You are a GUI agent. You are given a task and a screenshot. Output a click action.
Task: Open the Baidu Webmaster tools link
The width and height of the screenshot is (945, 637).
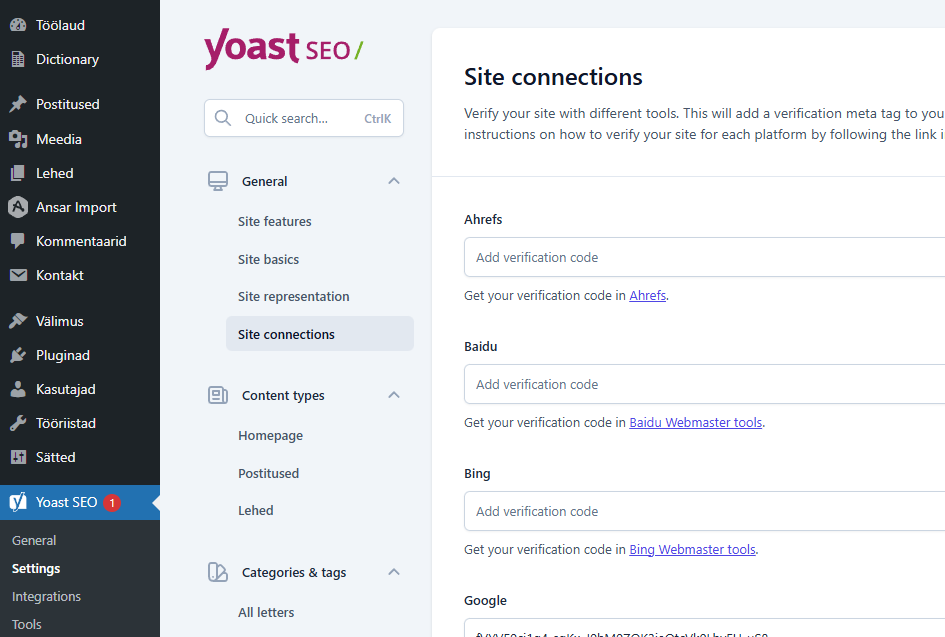(x=695, y=423)
